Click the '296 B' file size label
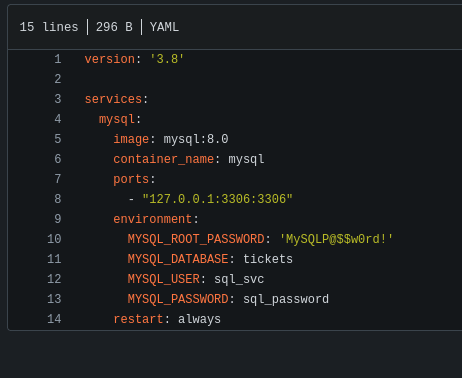Image resolution: width=462 pixels, height=378 pixels. point(114,27)
